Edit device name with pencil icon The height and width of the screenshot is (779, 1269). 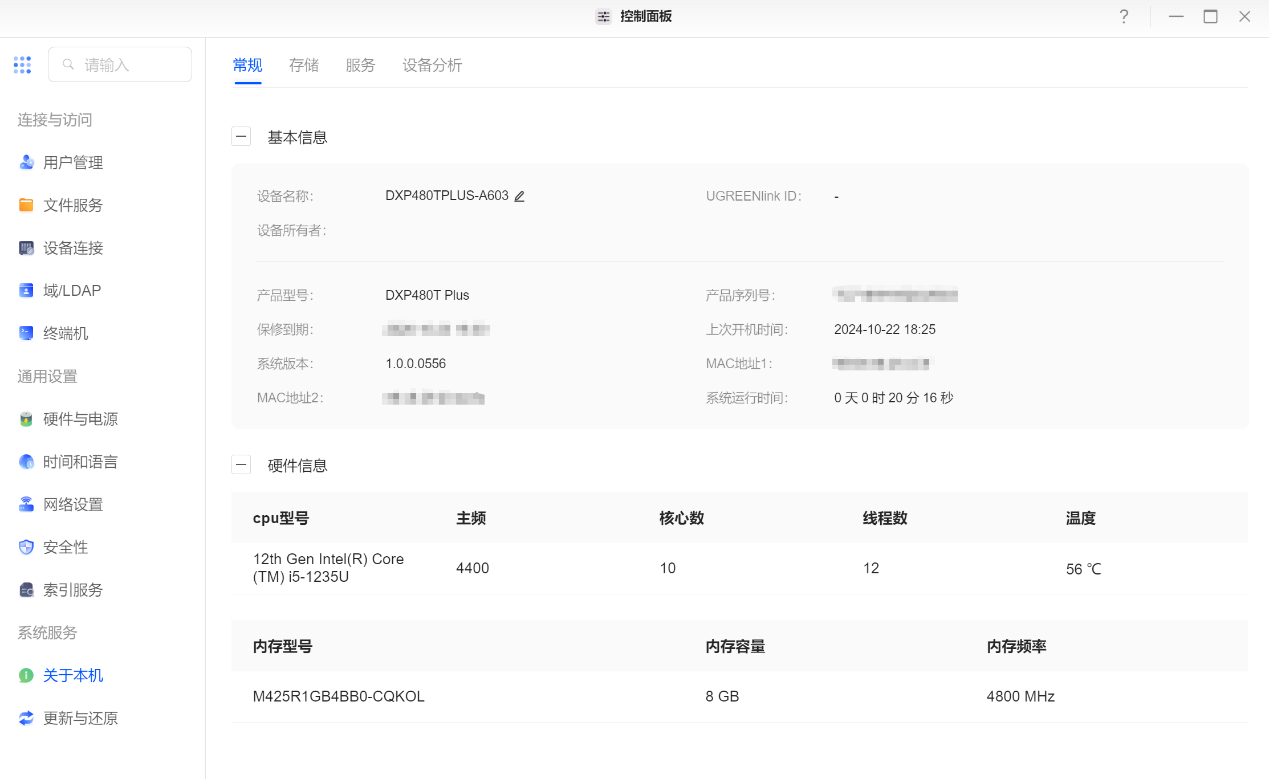519,196
